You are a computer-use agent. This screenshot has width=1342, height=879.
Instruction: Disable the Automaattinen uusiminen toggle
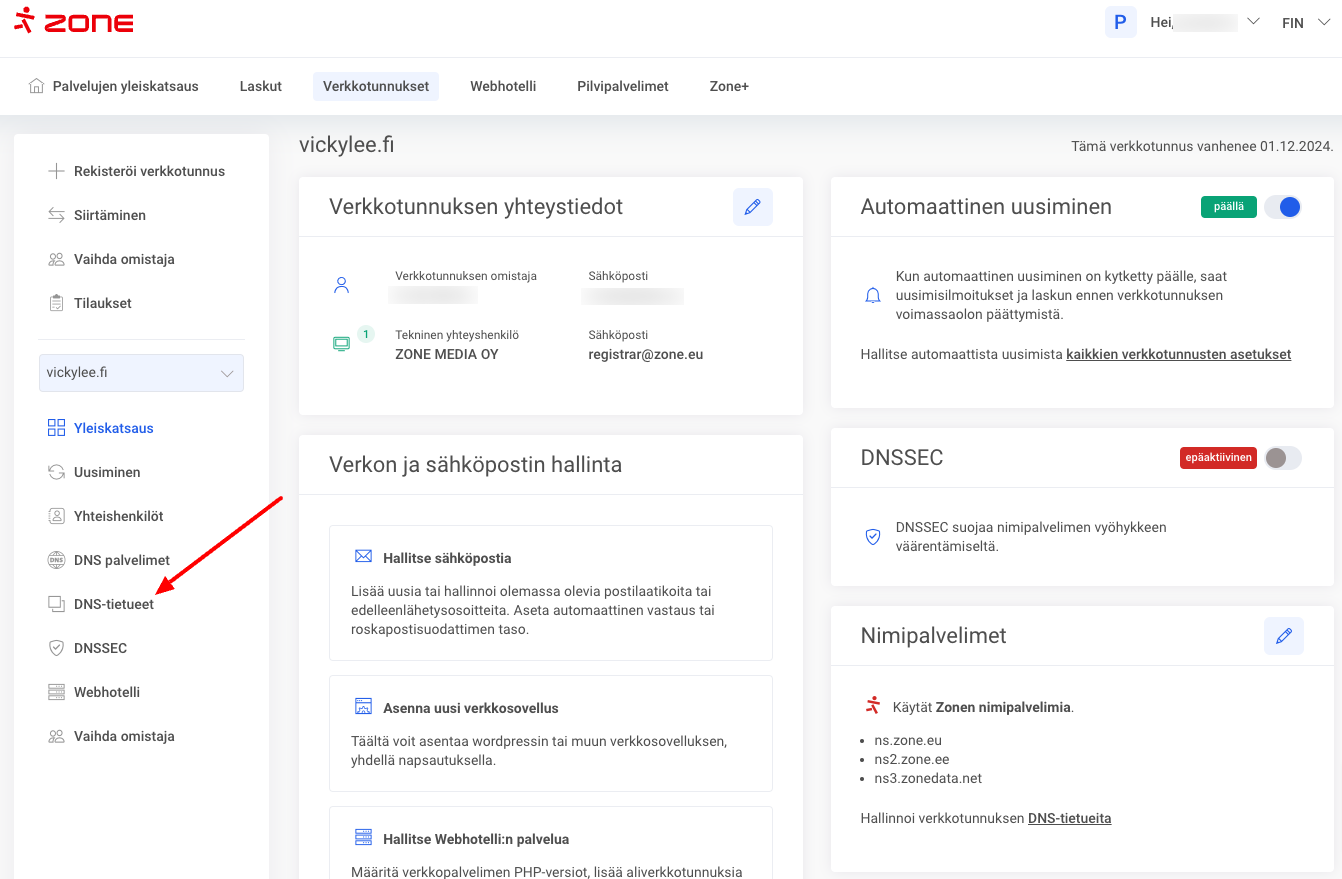click(x=1282, y=207)
